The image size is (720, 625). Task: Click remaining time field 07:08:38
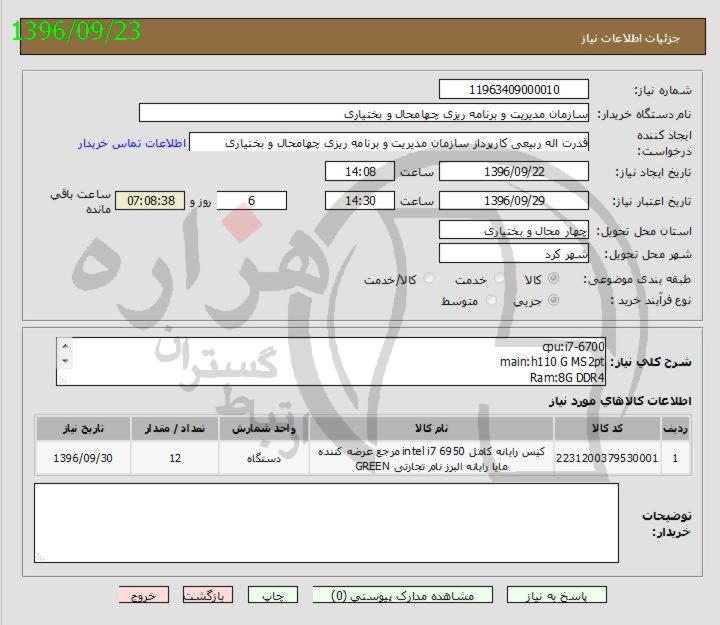150,200
